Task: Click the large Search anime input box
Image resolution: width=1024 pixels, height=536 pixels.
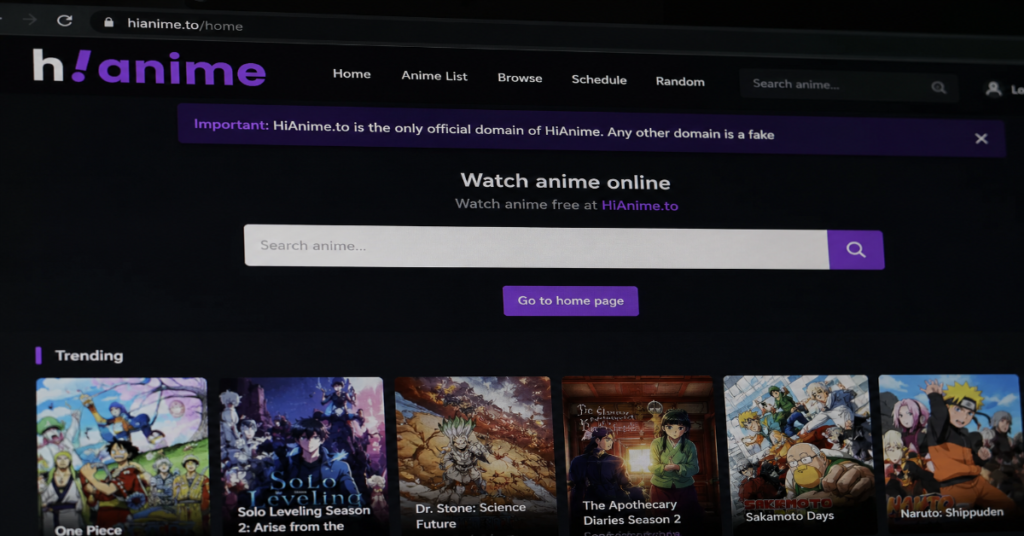Action: 536,247
